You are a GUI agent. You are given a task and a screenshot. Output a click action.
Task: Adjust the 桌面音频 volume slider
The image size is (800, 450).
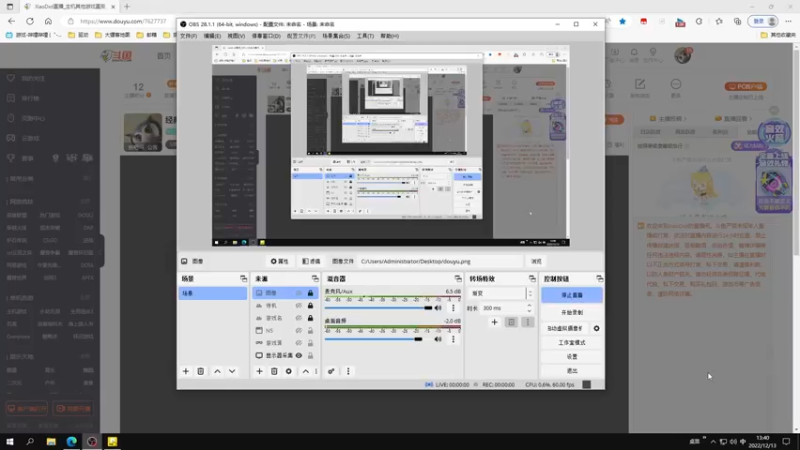418,339
